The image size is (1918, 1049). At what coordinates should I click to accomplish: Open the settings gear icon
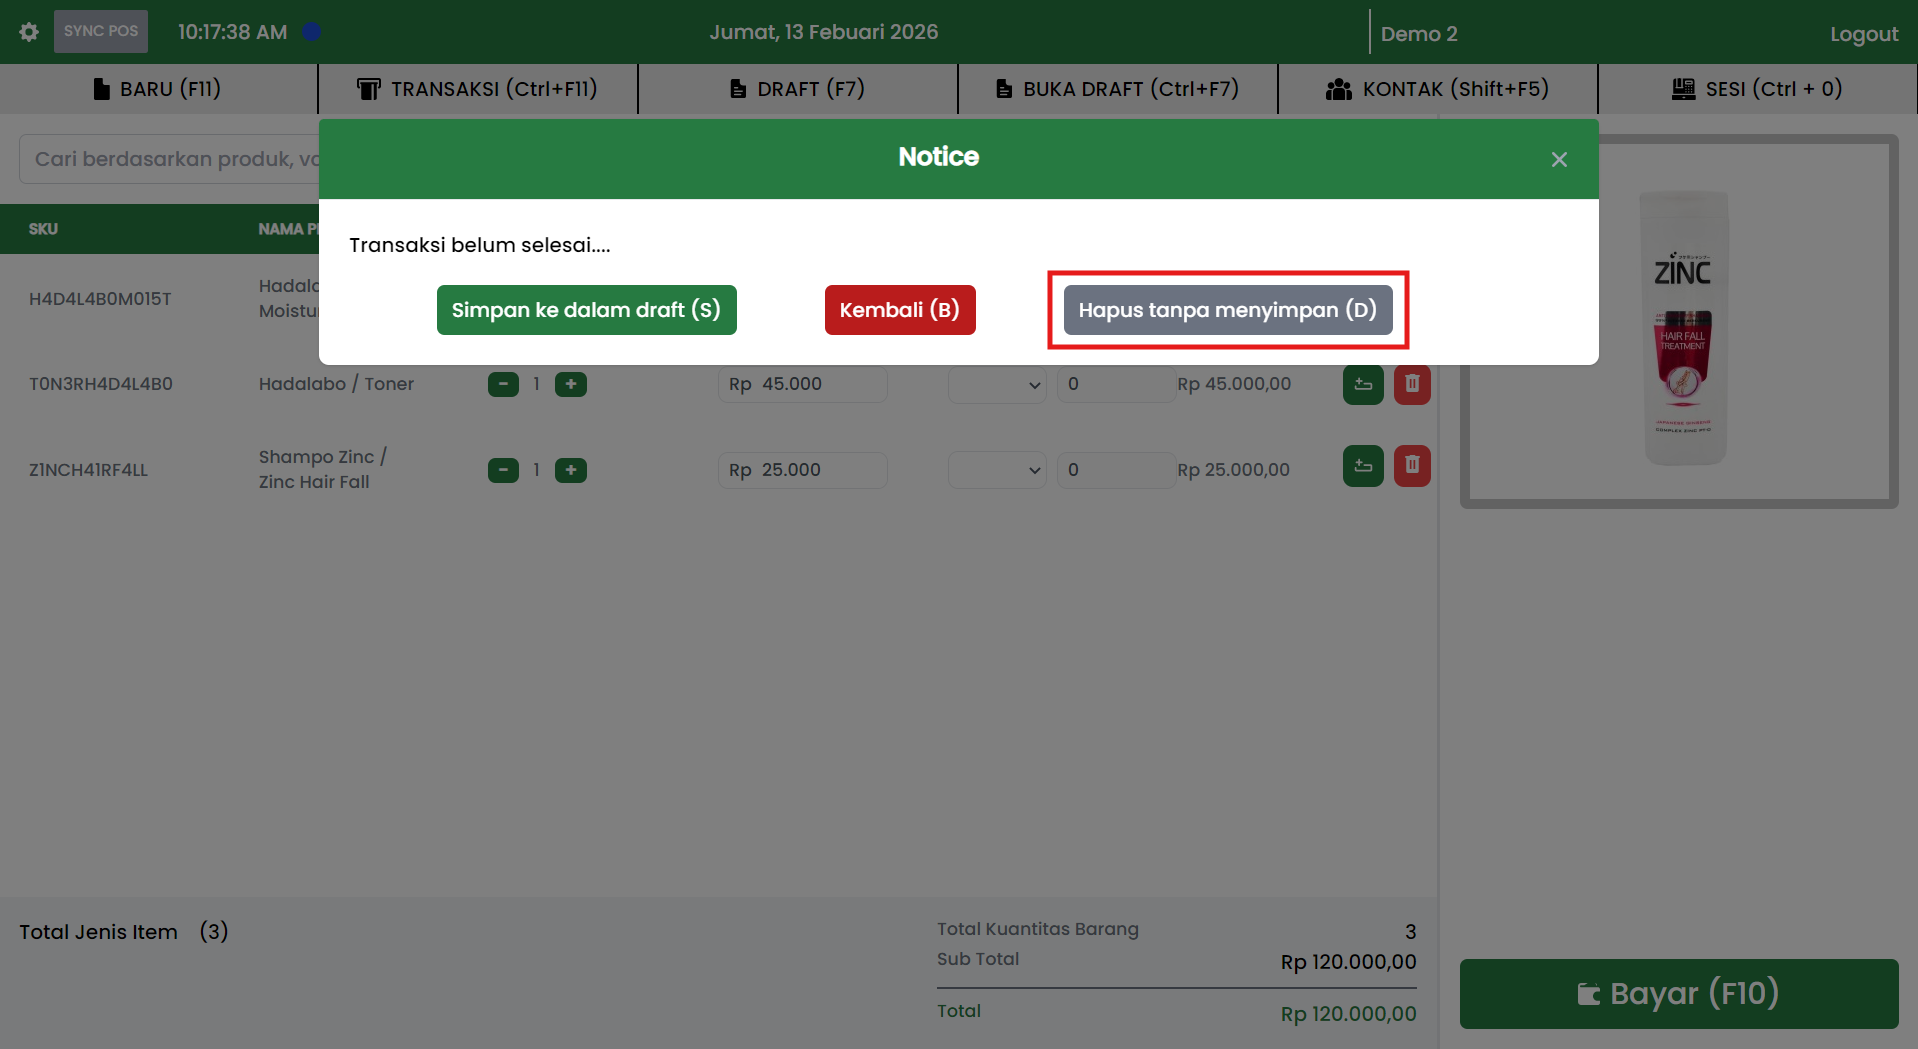[29, 32]
